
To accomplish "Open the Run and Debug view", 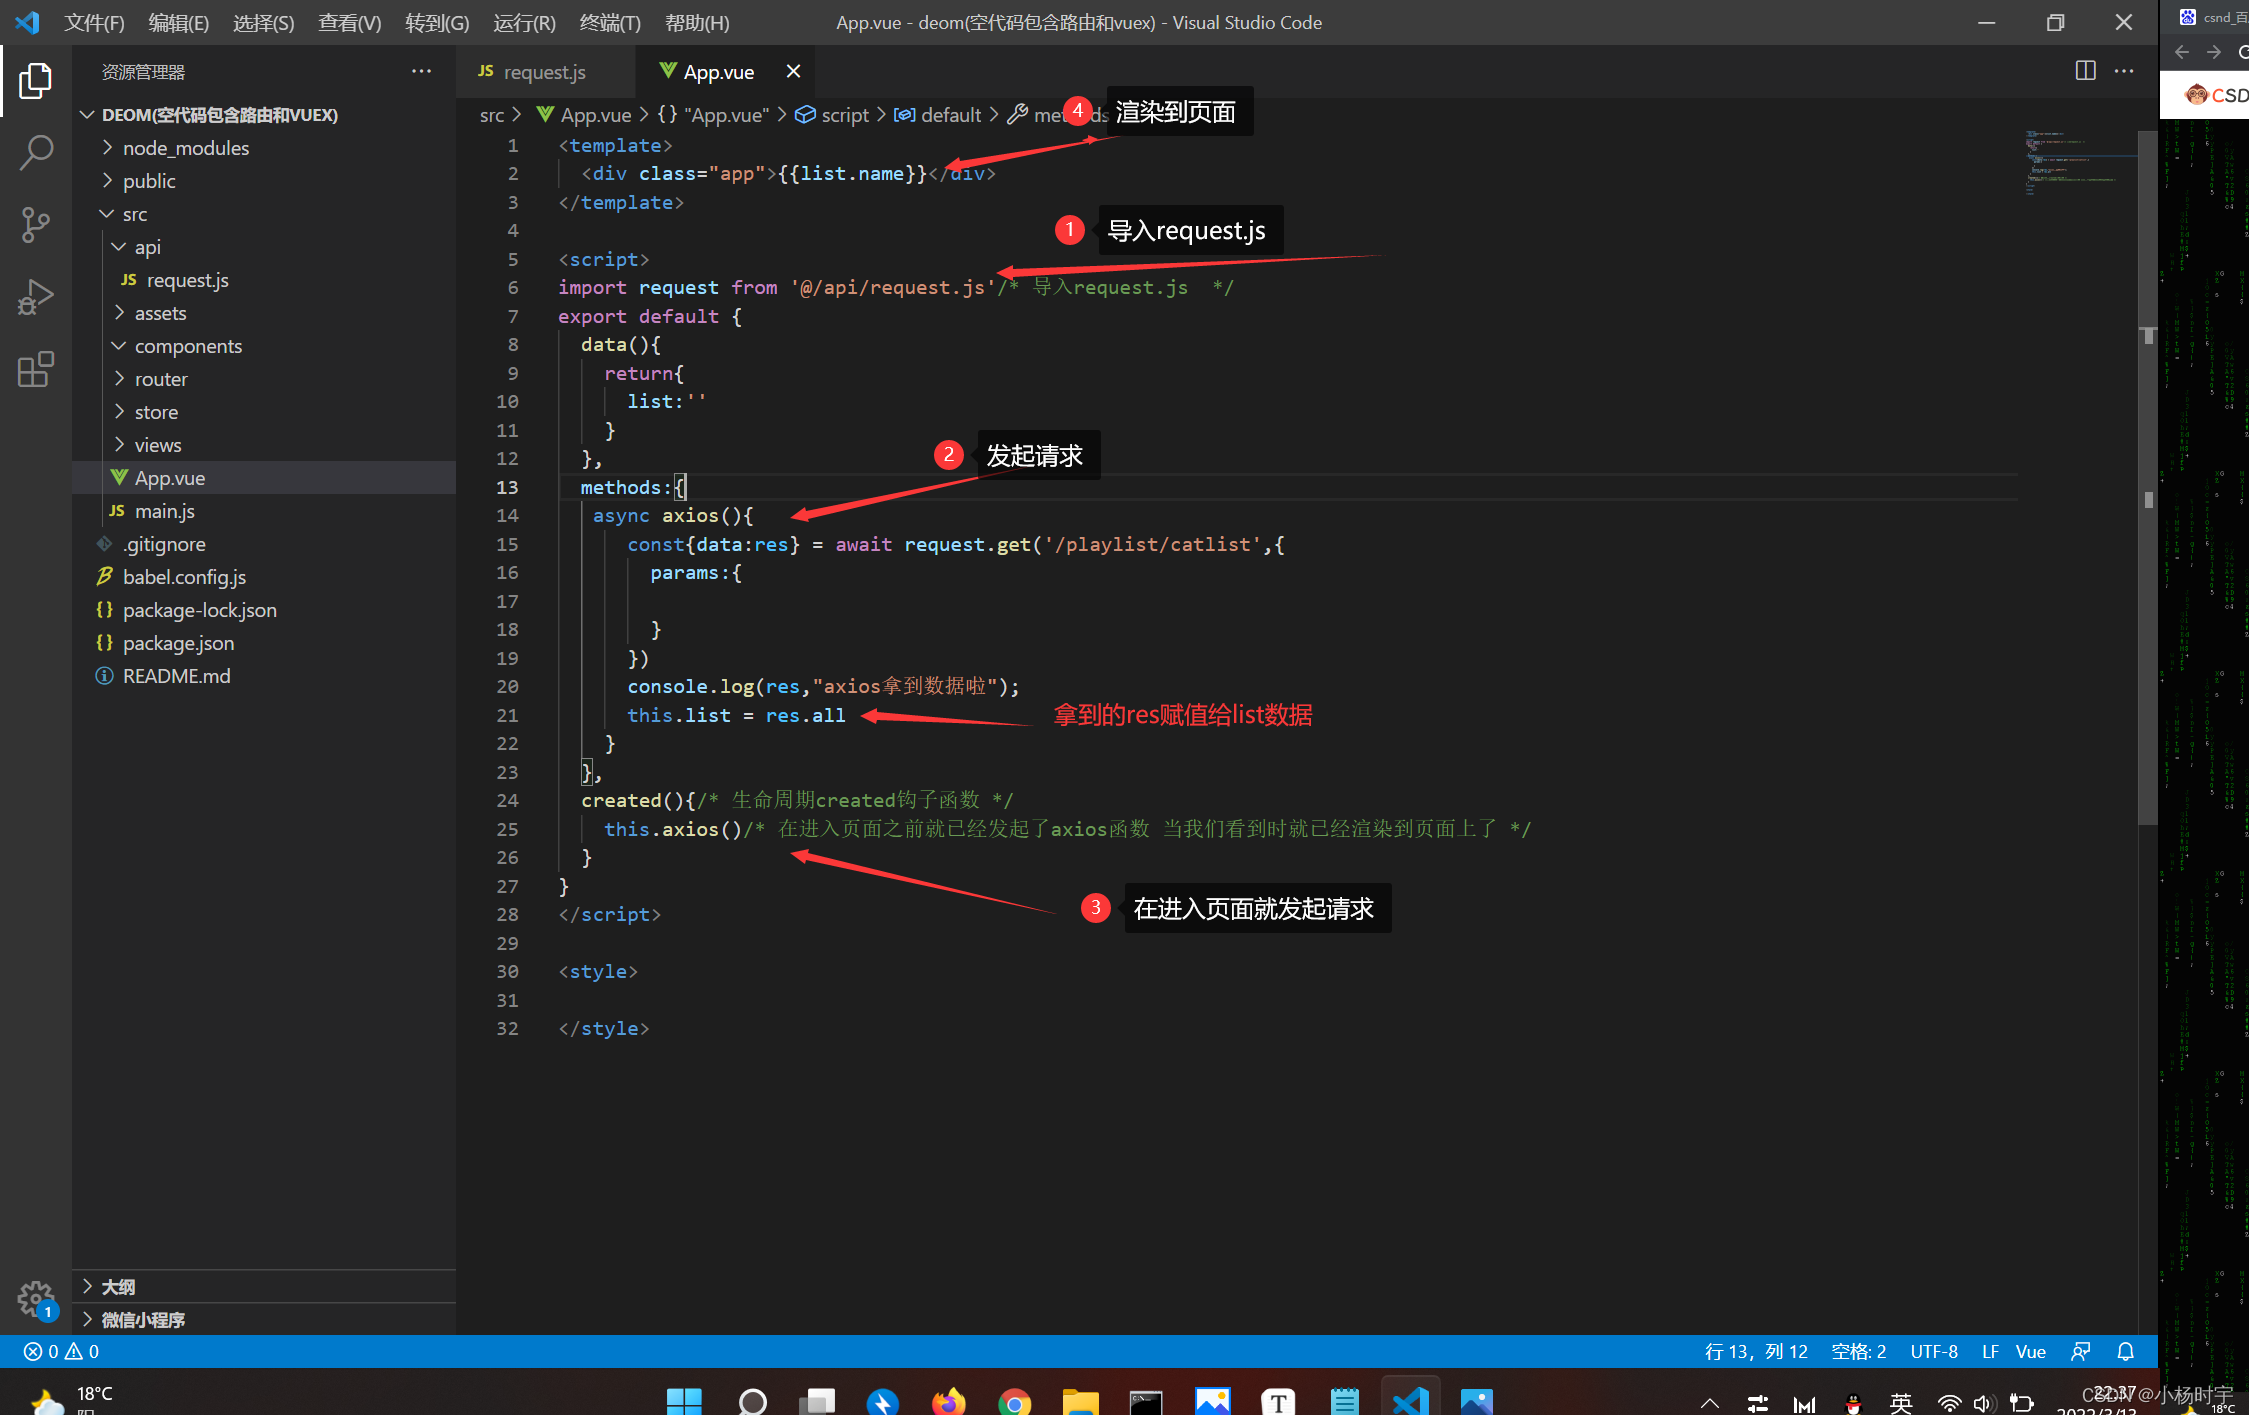I will pyautogui.click(x=36, y=296).
